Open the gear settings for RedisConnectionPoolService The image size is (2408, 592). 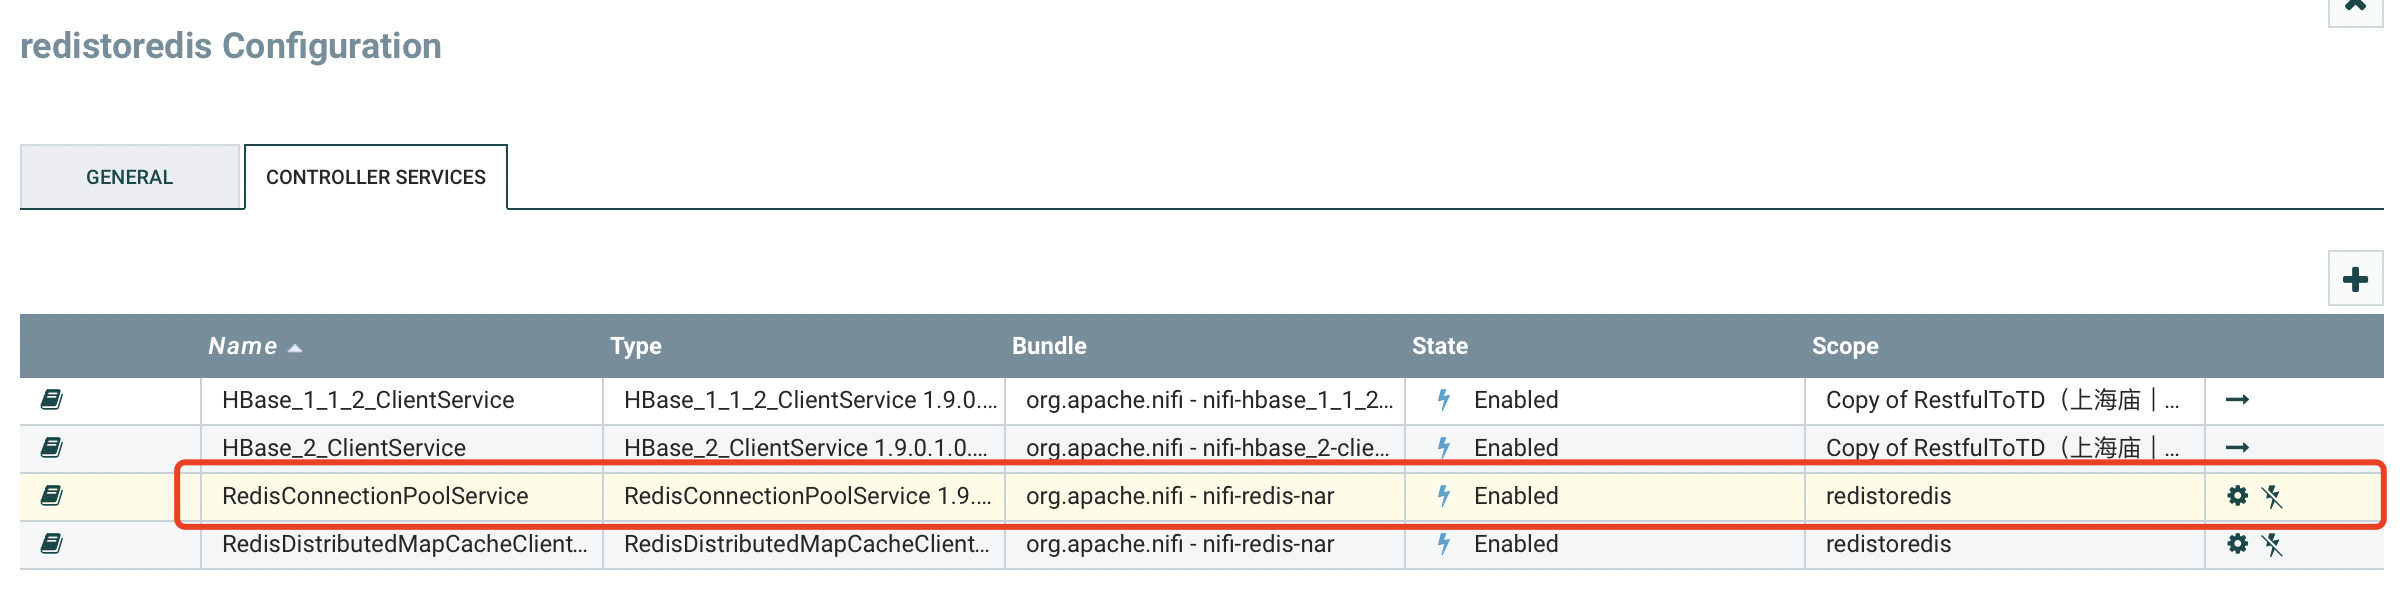point(2238,496)
